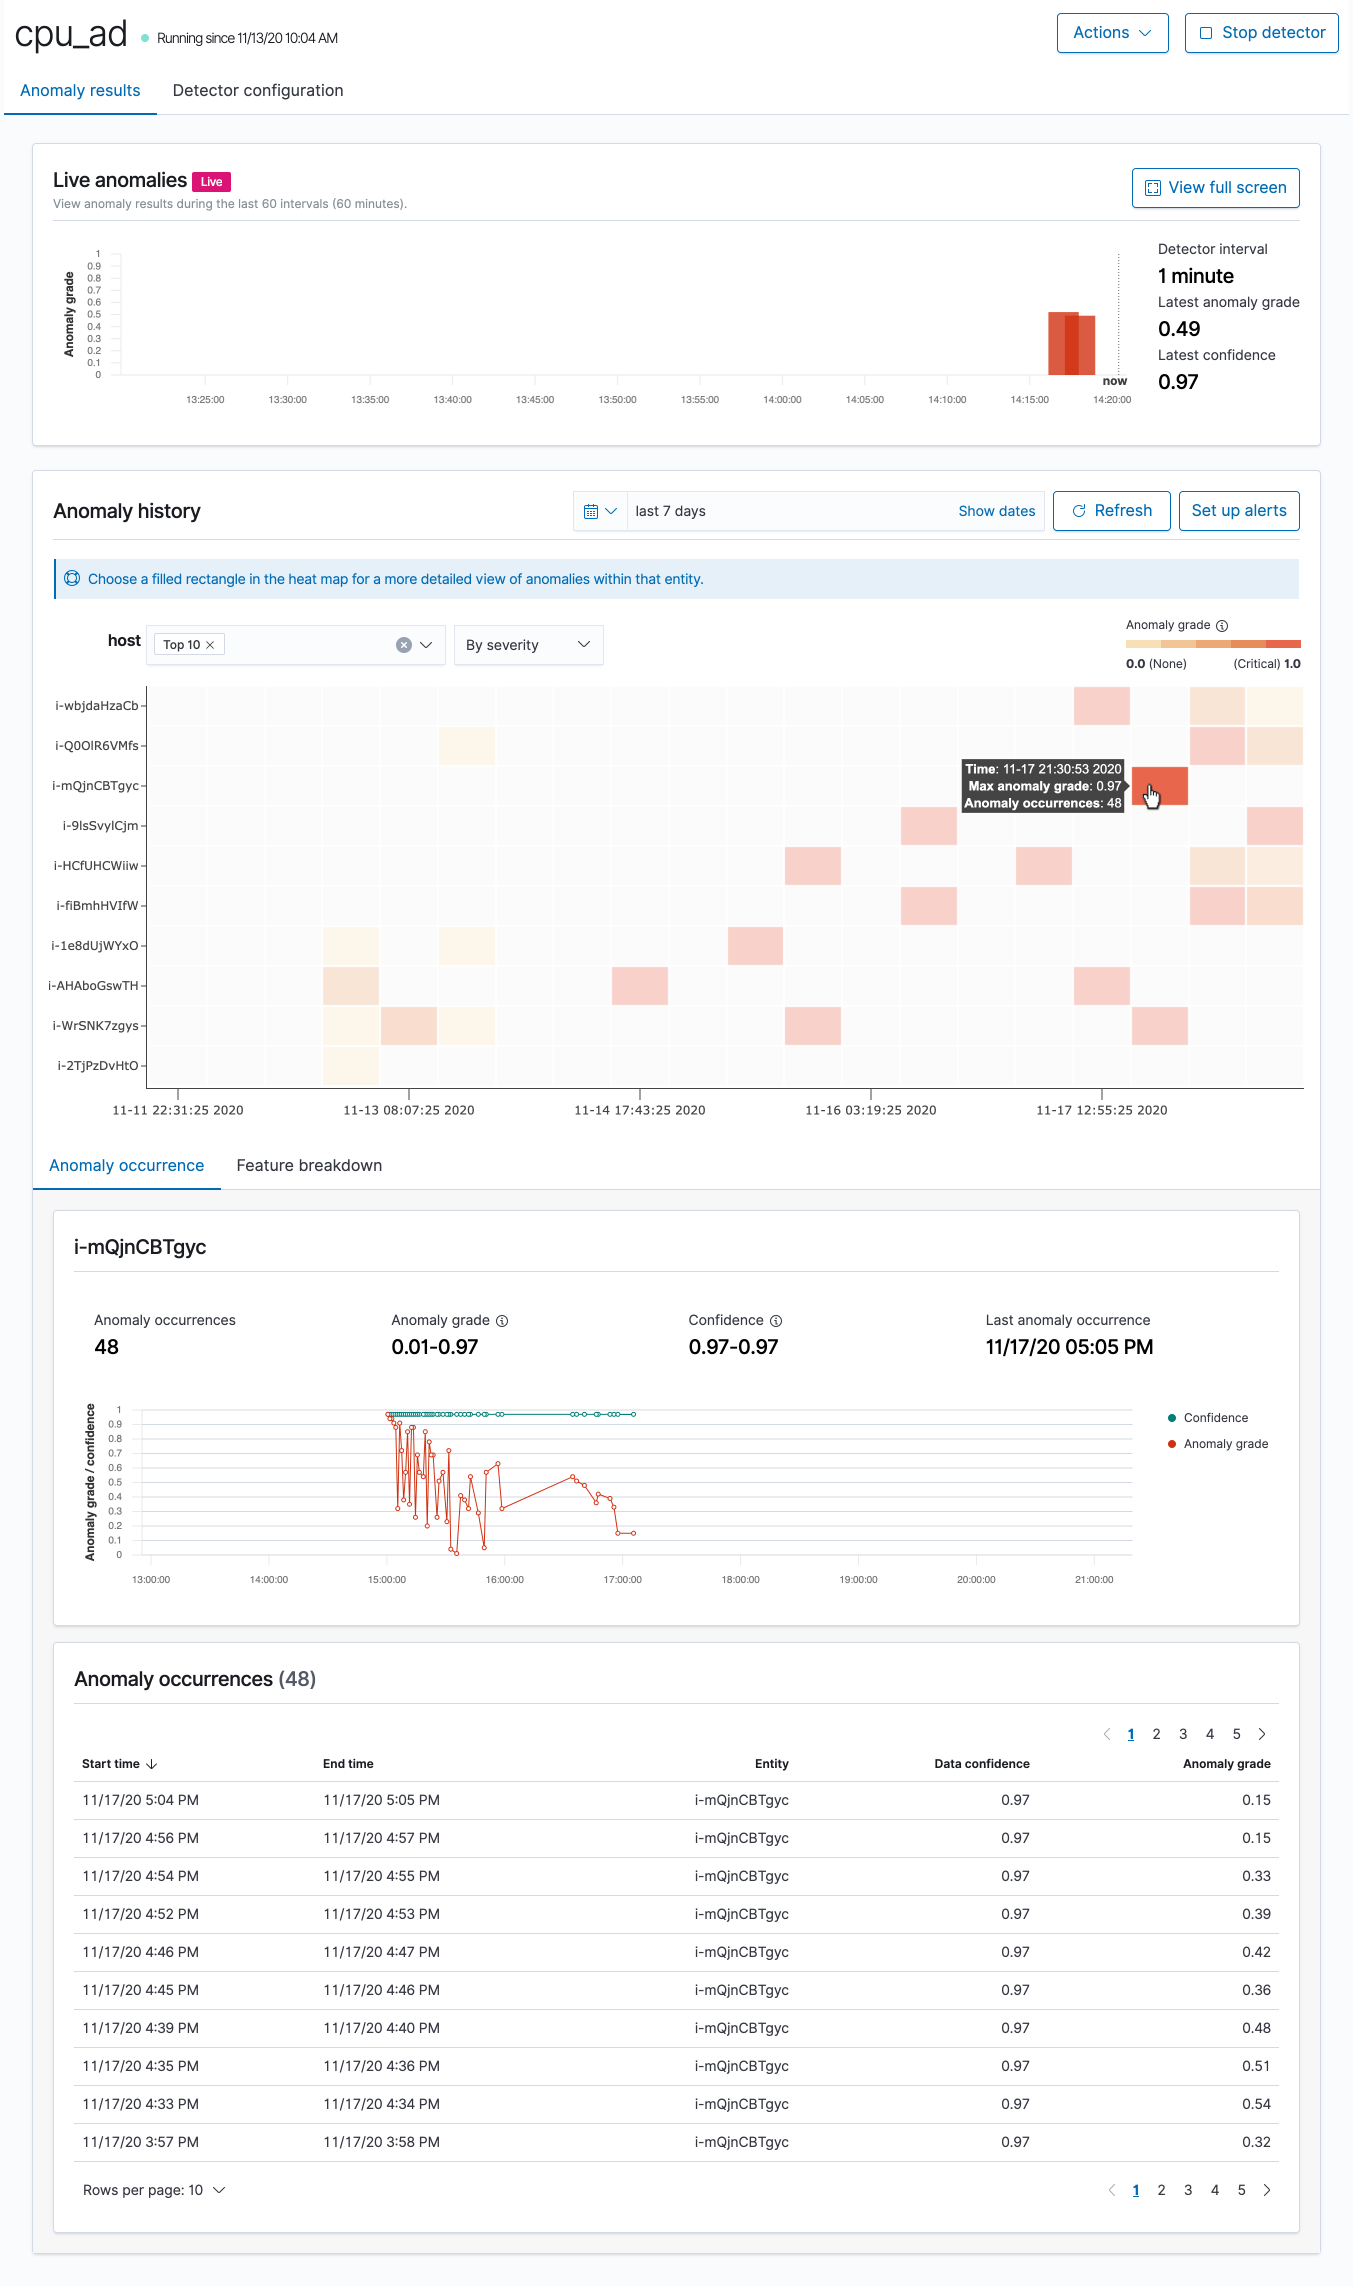Click the Stop detector button
This screenshot has height=2286, width=1353.
pyautogui.click(x=1261, y=33)
